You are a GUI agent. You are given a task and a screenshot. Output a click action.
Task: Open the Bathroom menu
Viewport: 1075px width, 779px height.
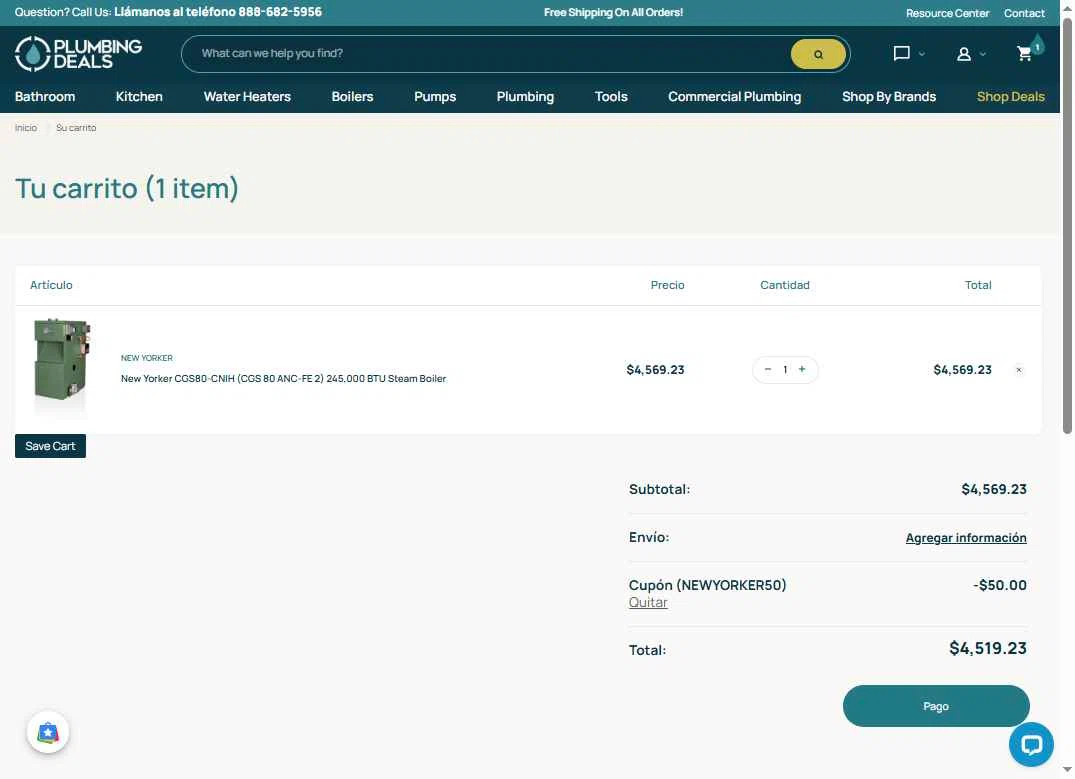[45, 97]
